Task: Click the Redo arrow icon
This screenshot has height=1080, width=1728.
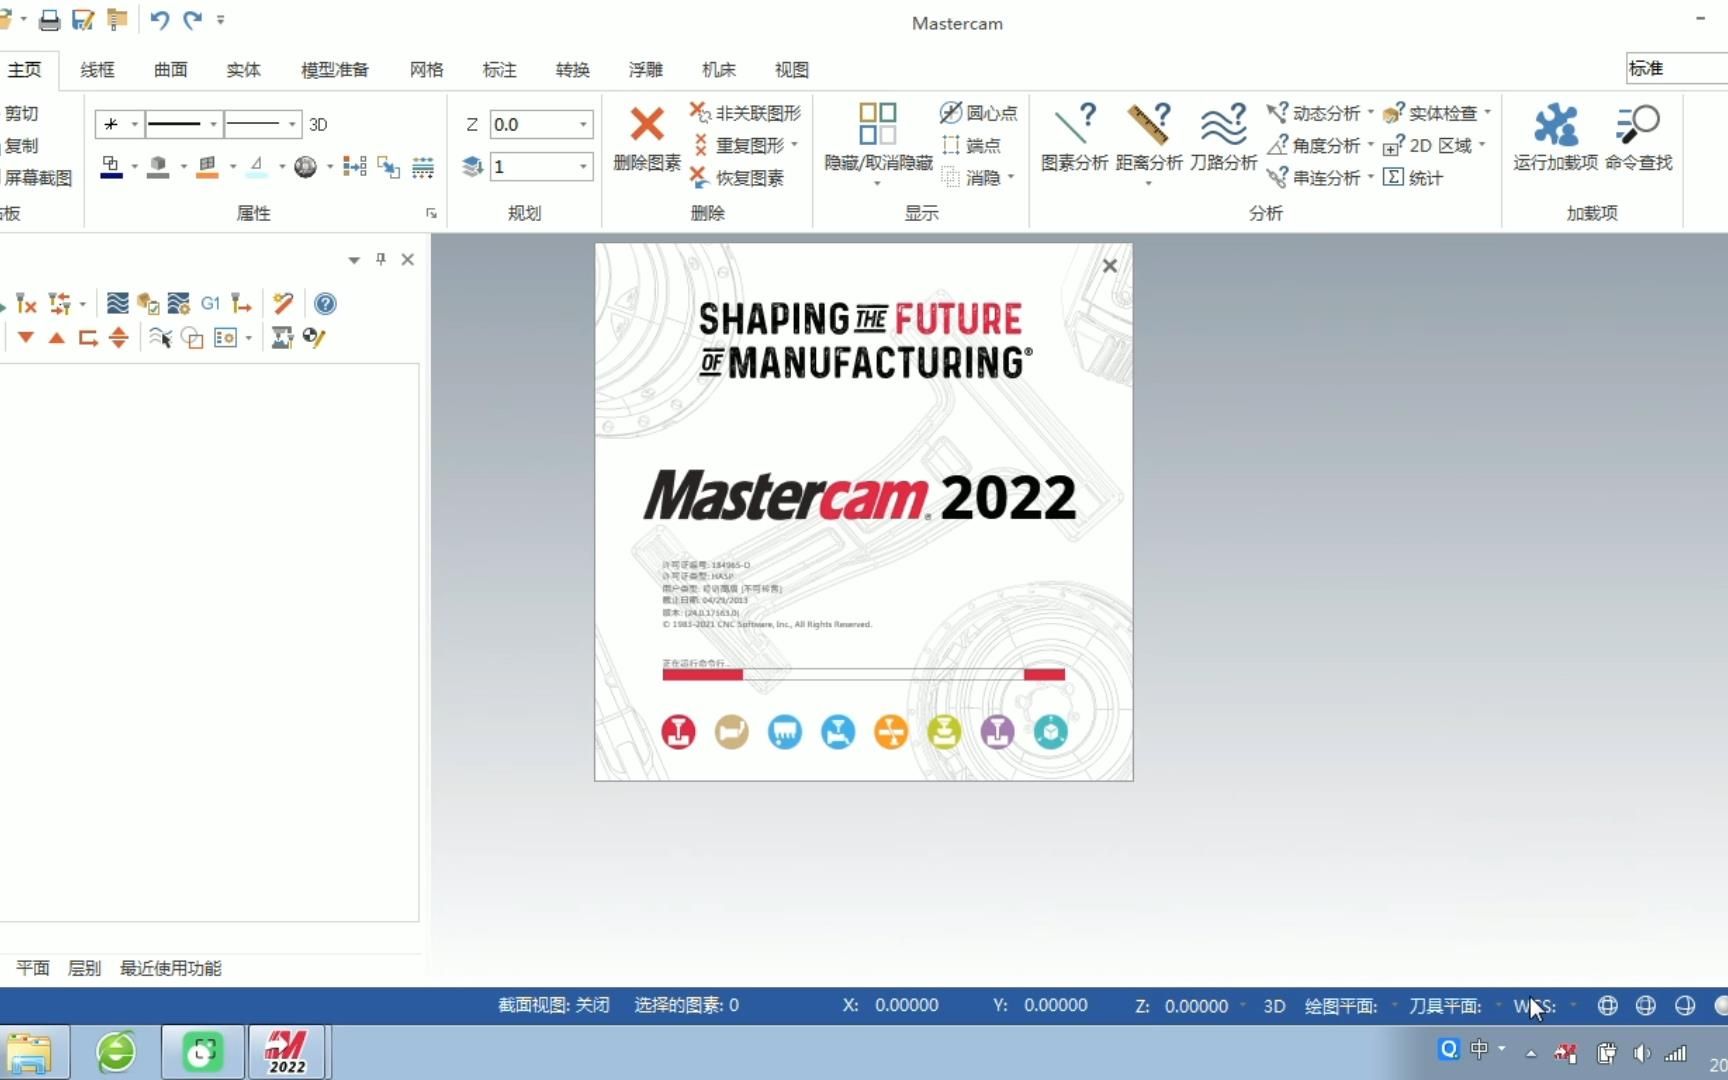Action: click(192, 19)
